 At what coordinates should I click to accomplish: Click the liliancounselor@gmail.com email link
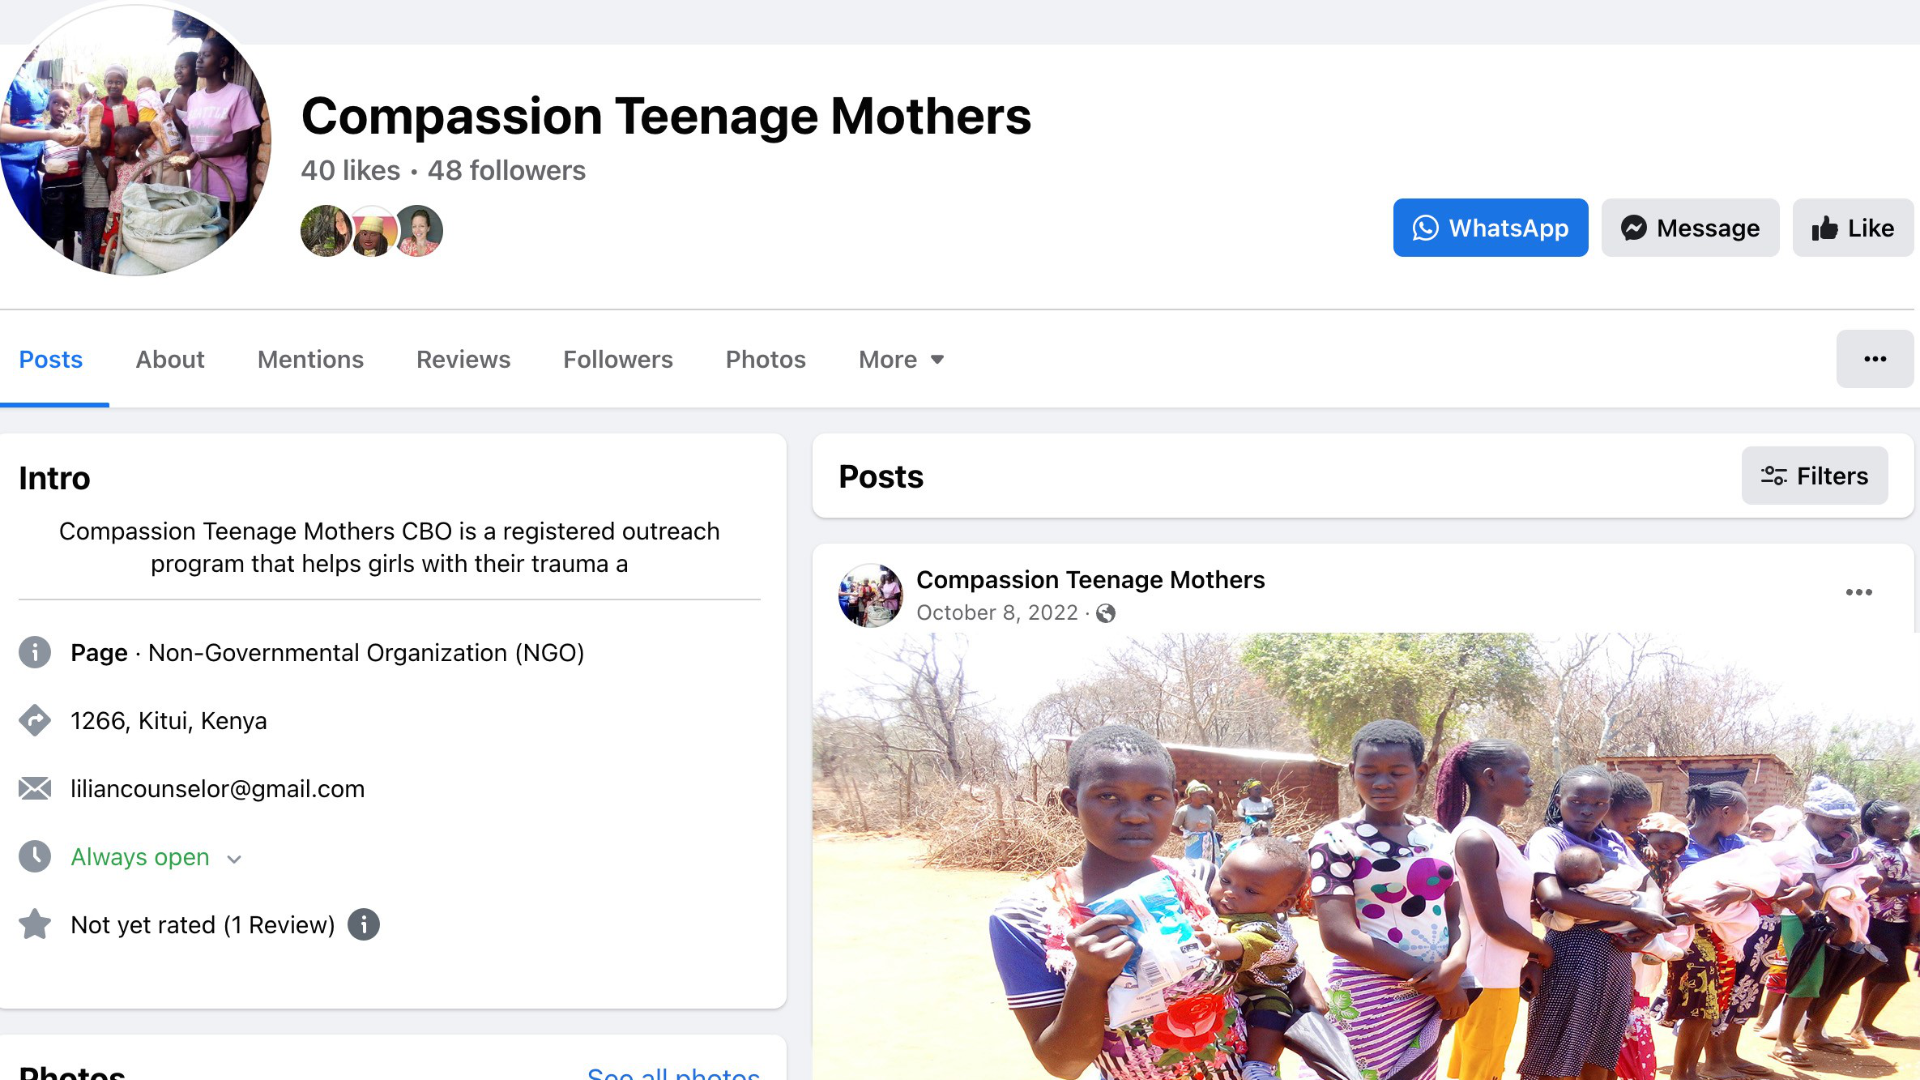[217, 789]
